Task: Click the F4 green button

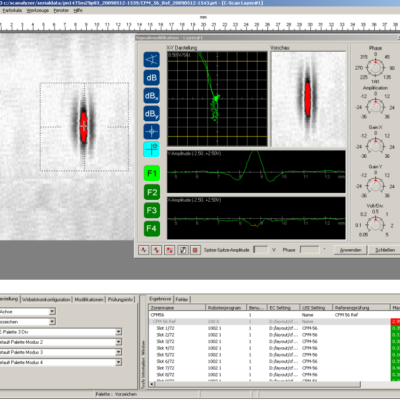Action: coord(152,228)
